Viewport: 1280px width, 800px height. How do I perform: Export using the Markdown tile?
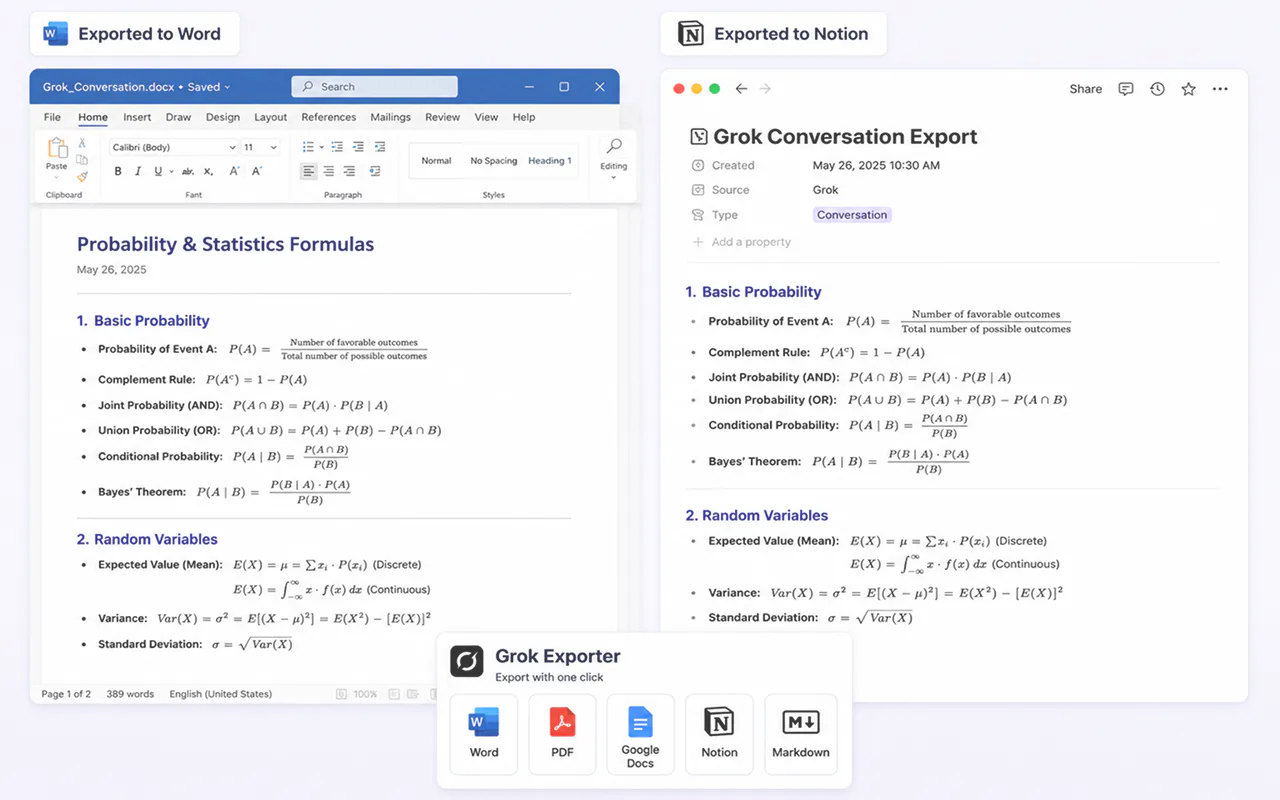801,734
